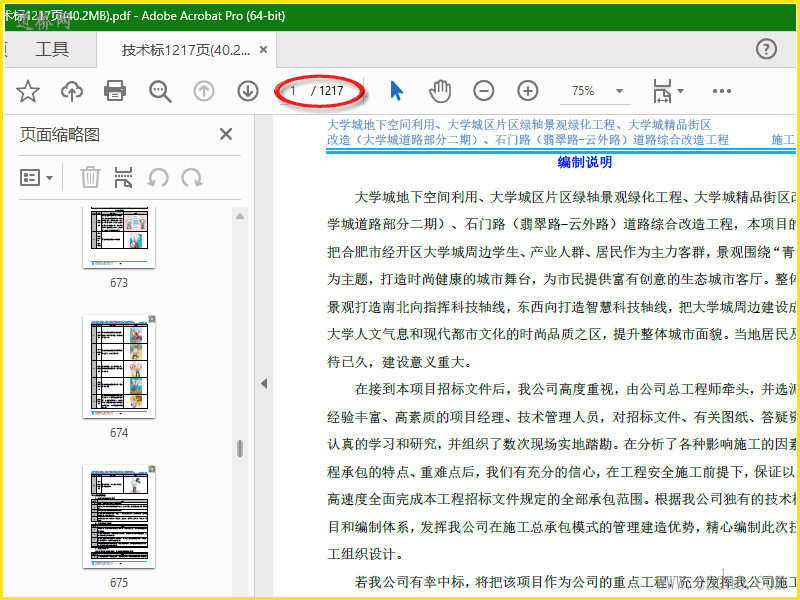Activate the hand pan tool
Image resolution: width=800 pixels, height=600 pixels.
point(440,91)
